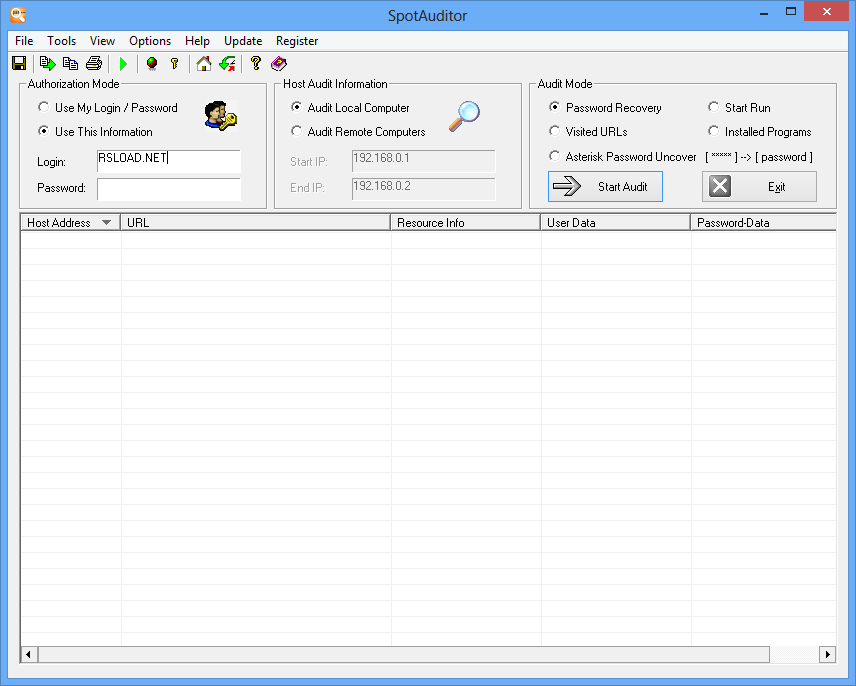The width and height of the screenshot is (856, 686).
Task: Open the File menu
Action: (24, 41)
